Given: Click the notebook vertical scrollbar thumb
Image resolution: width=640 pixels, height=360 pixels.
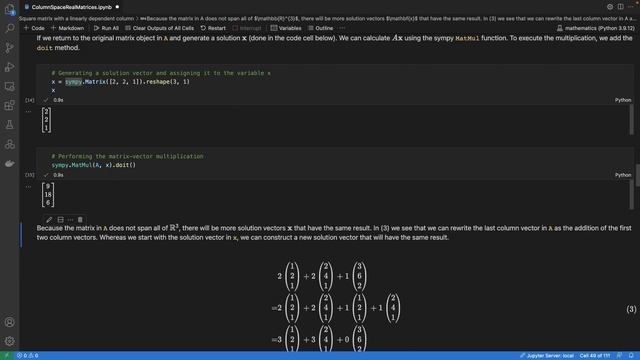Looking at the screenshot, I should click(637, 175).
